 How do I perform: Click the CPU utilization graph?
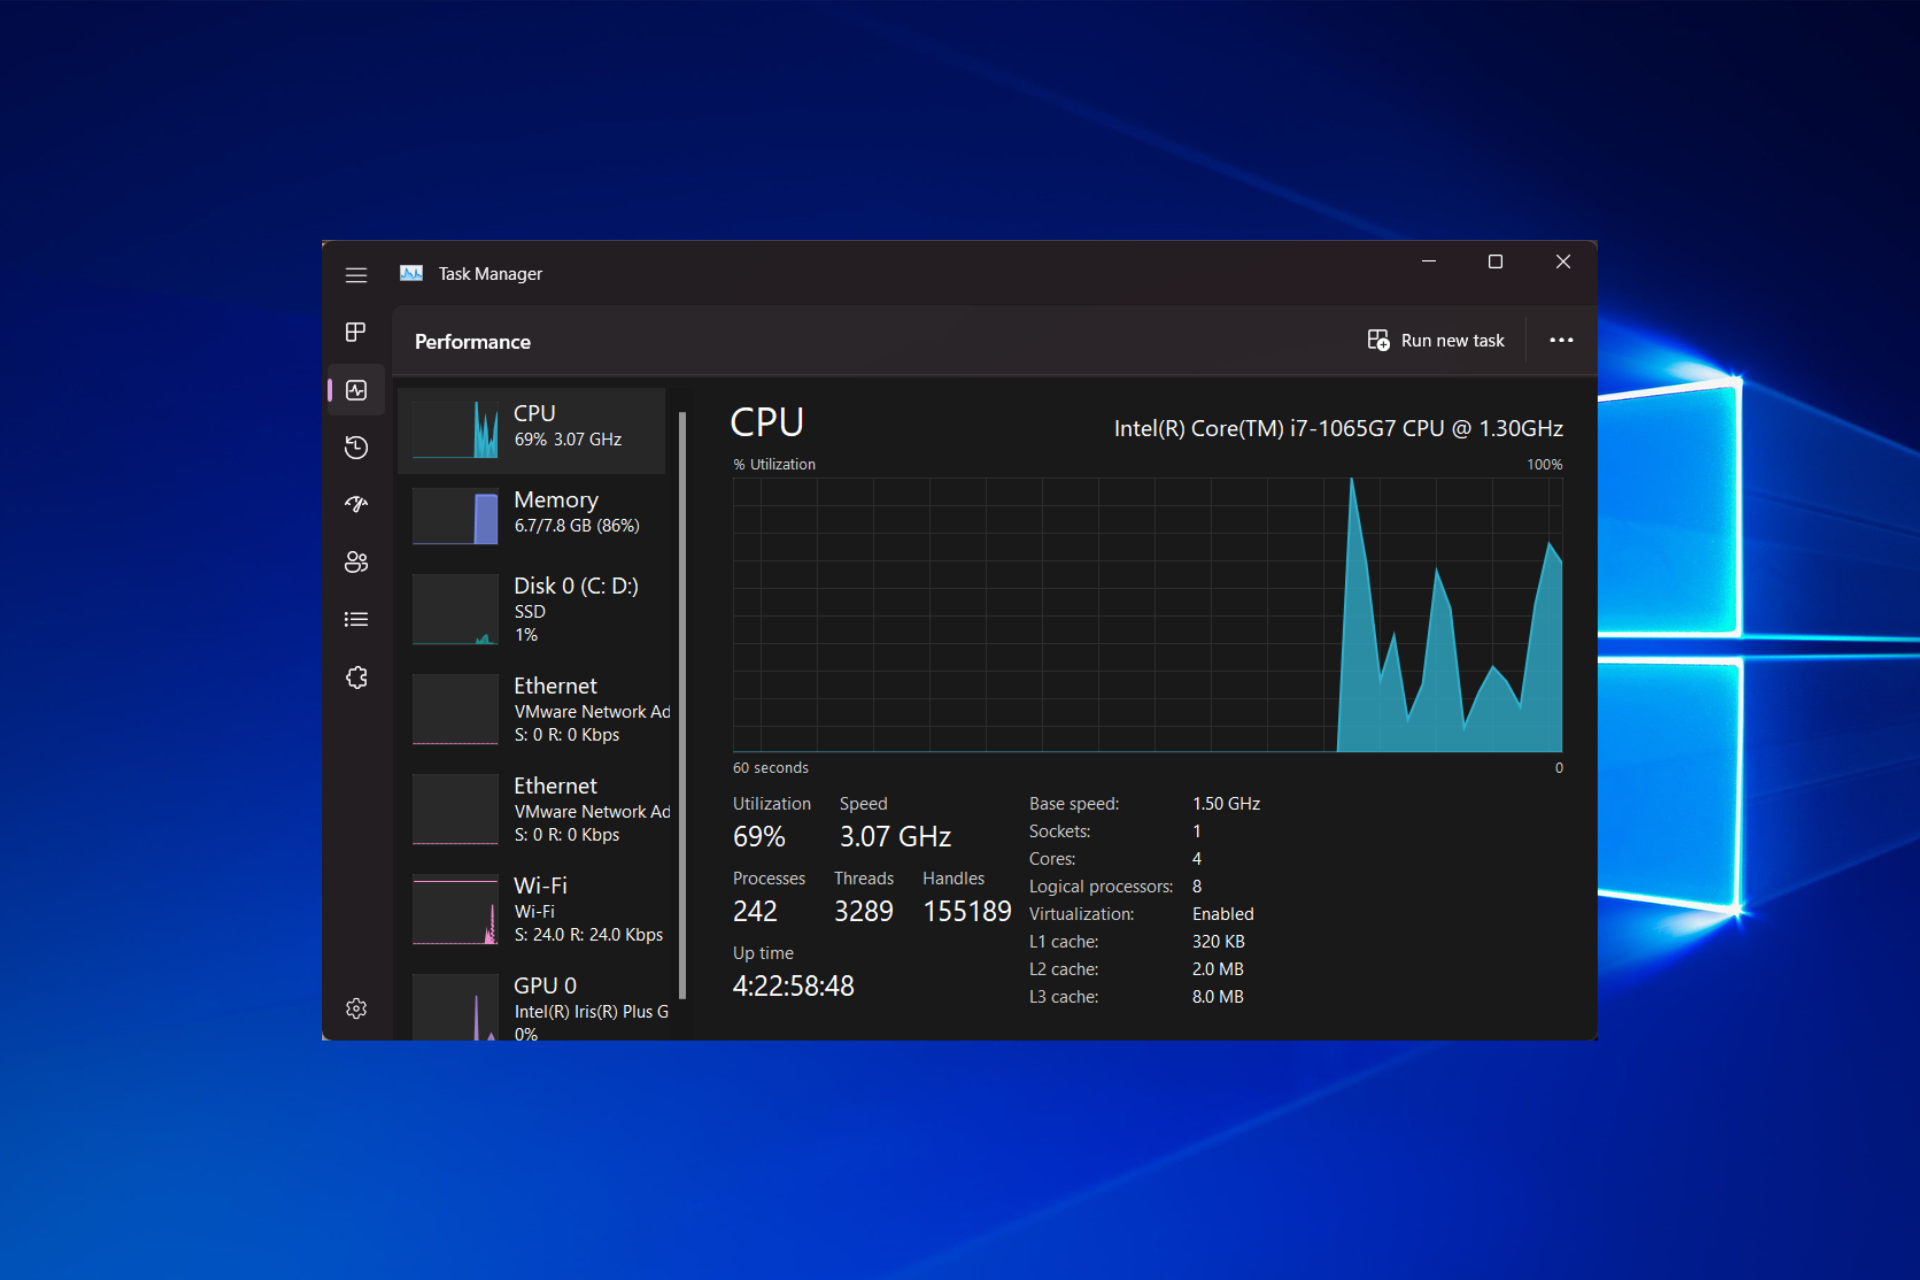pos(1147,614)
